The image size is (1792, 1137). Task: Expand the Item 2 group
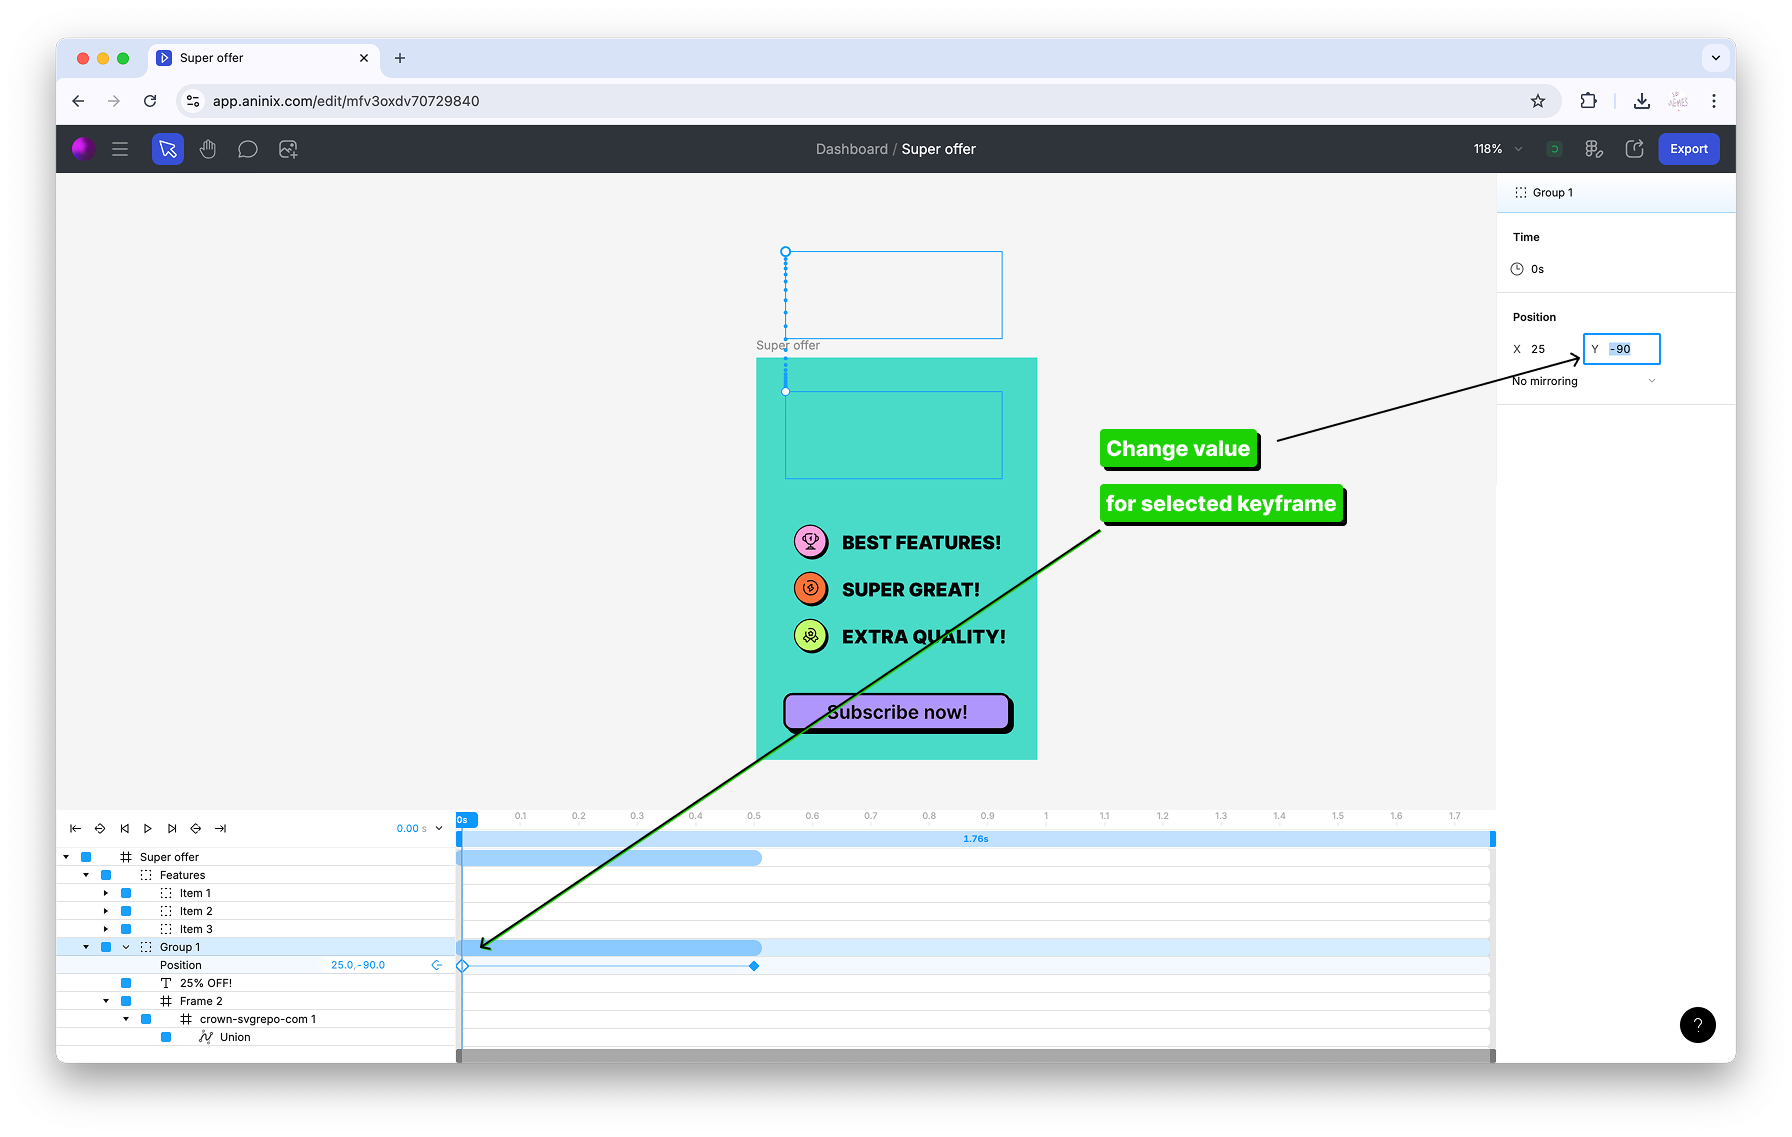106,911
